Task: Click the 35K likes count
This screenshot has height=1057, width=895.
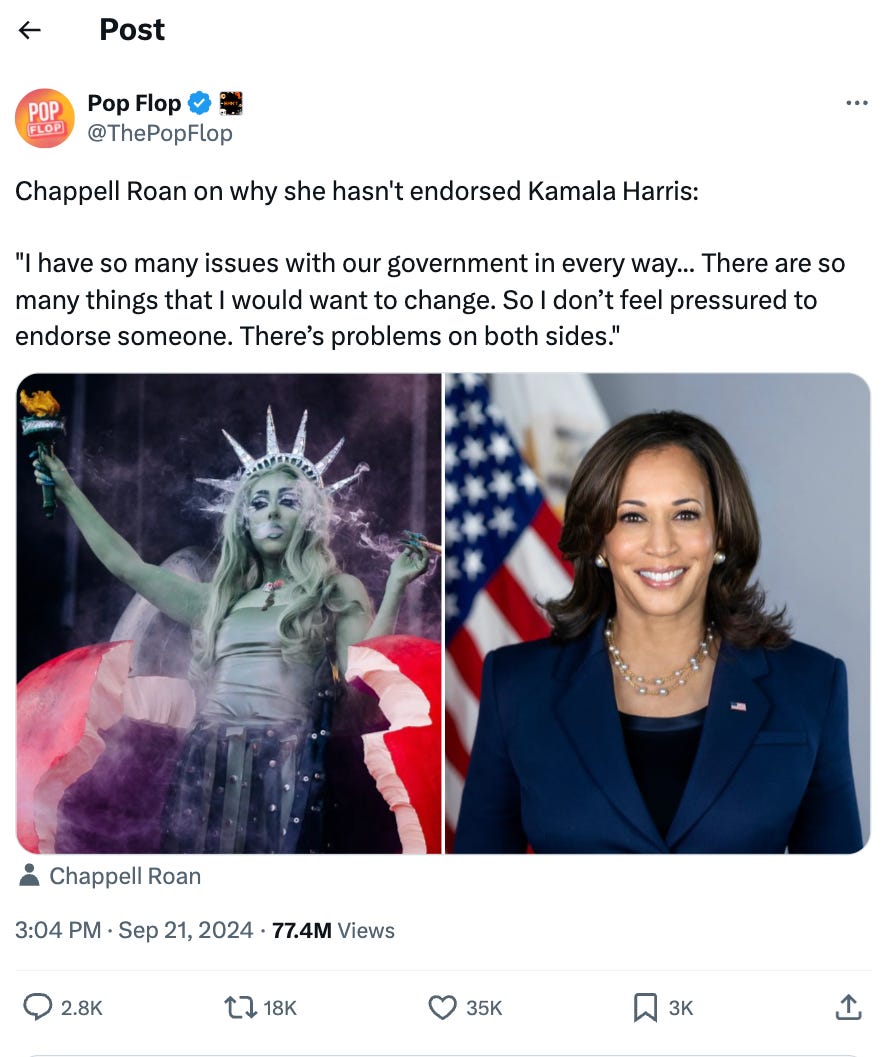Action: [x=484, y=1008]
